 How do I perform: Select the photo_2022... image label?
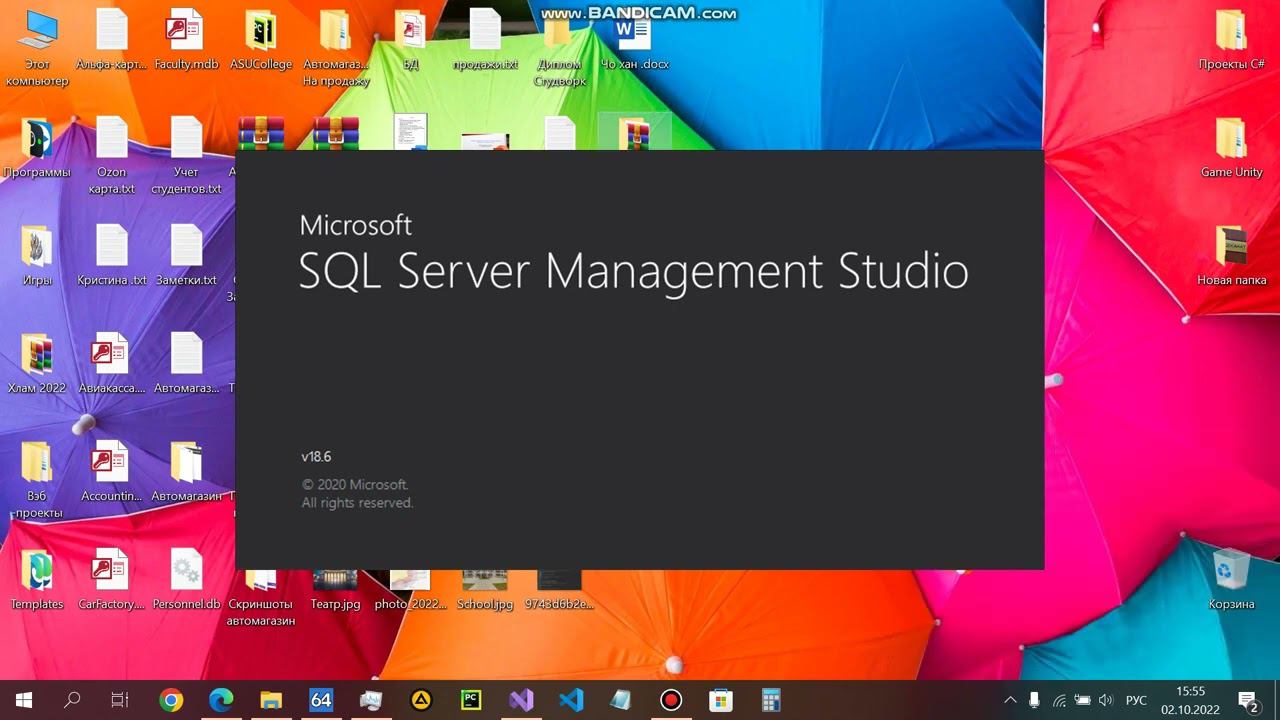tap(410, 604)
